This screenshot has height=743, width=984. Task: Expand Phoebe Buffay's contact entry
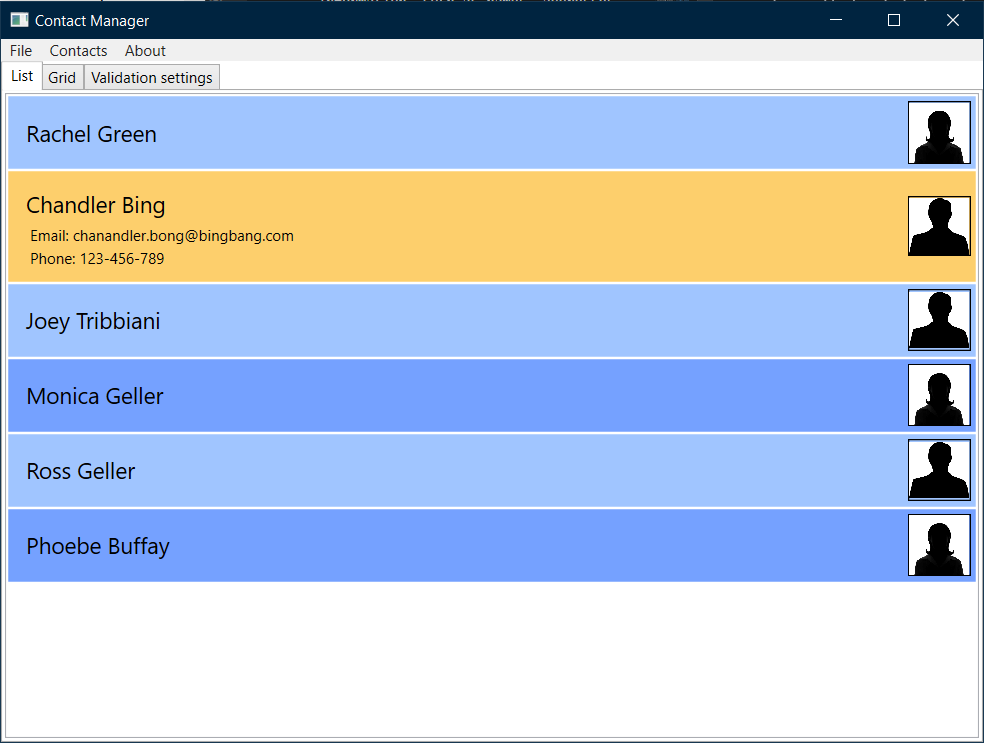pyautogui.click(x=95, y=546)
